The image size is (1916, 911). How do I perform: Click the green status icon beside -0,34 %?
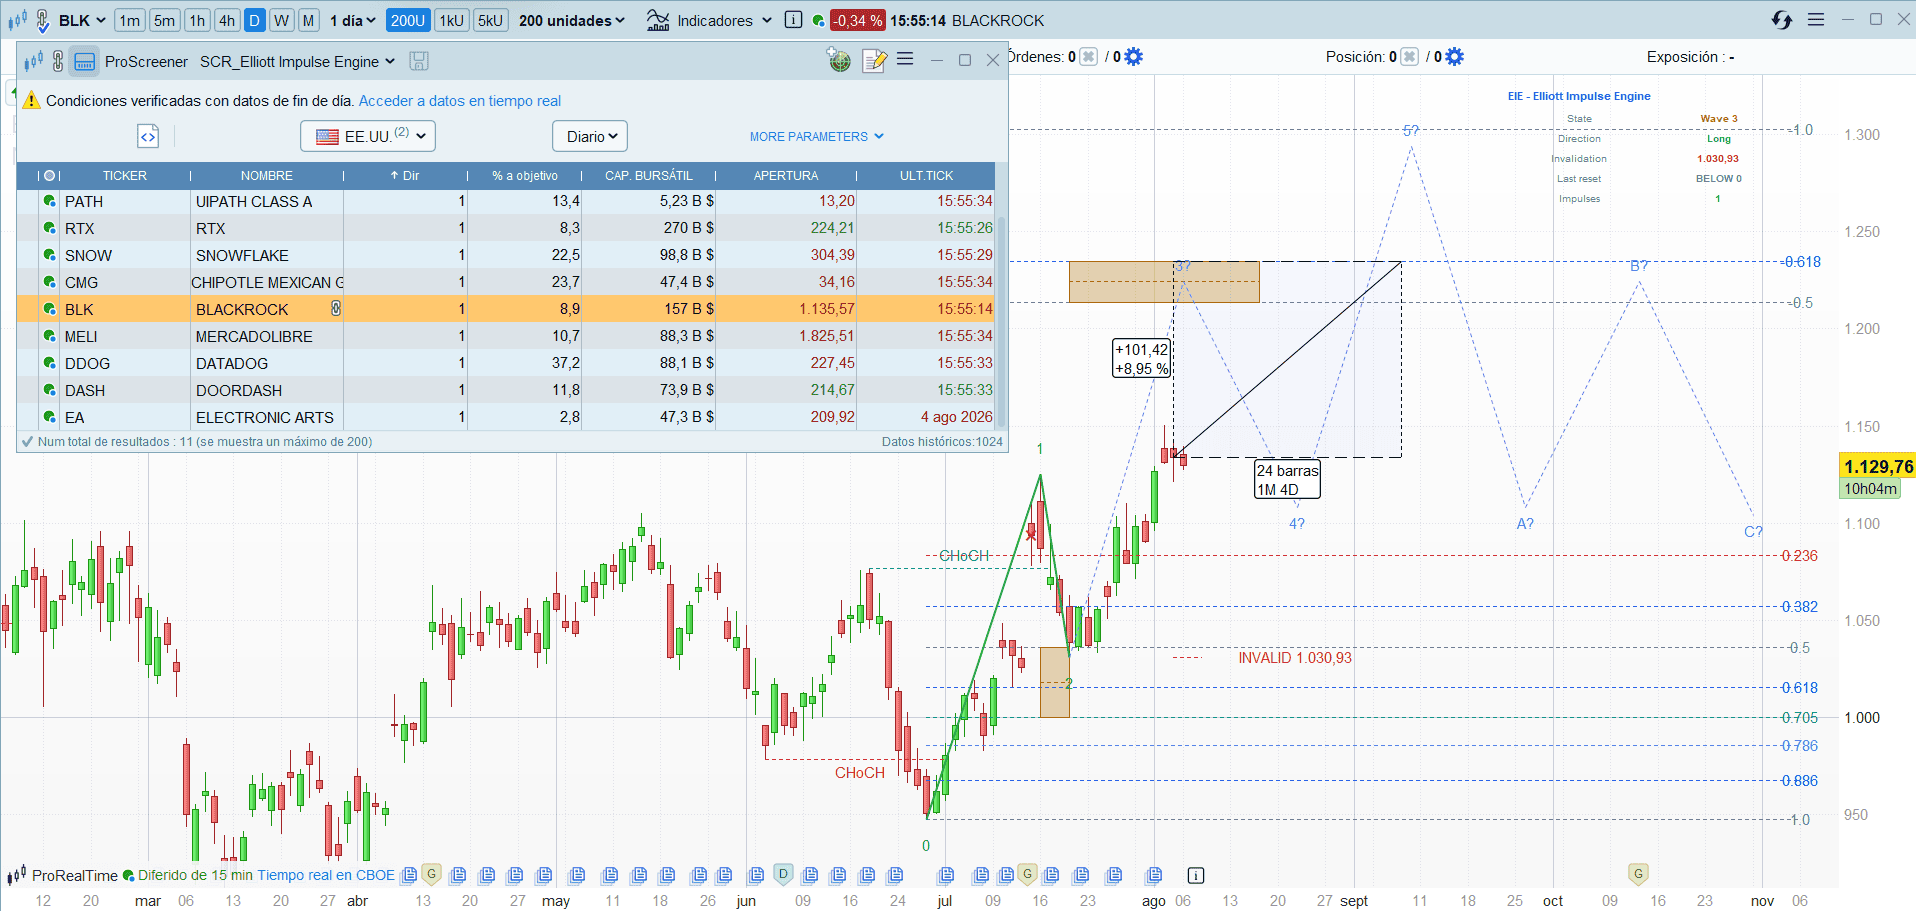pos(818,20)
